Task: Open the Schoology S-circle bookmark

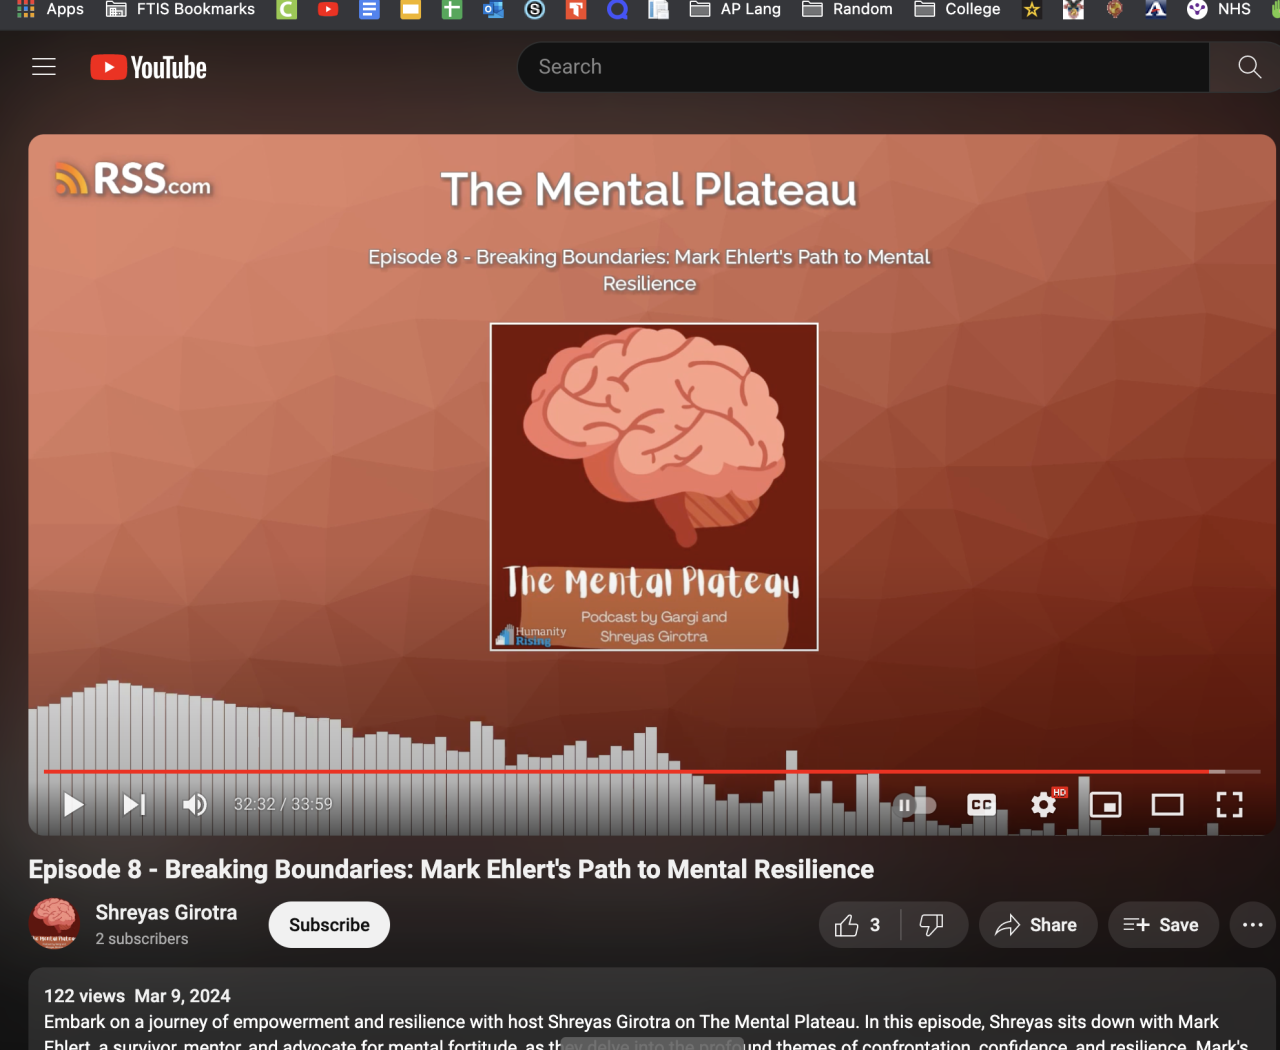Action: point(535,10)
